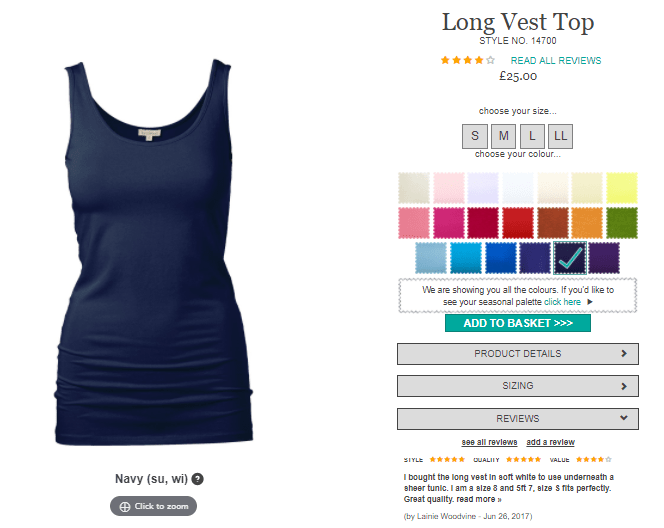
Task: Click the navy vest product image
Action: point(154,253)
